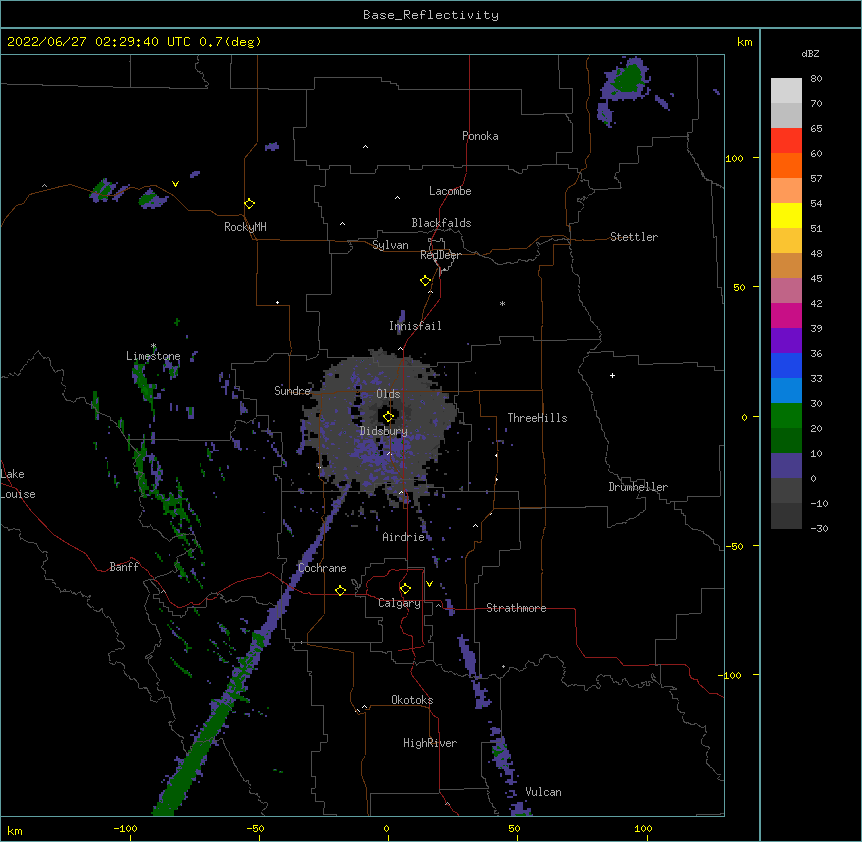Click the Sylvan label on the map
The width and height of the screenshot is (862, 842).
pos(390,245)
